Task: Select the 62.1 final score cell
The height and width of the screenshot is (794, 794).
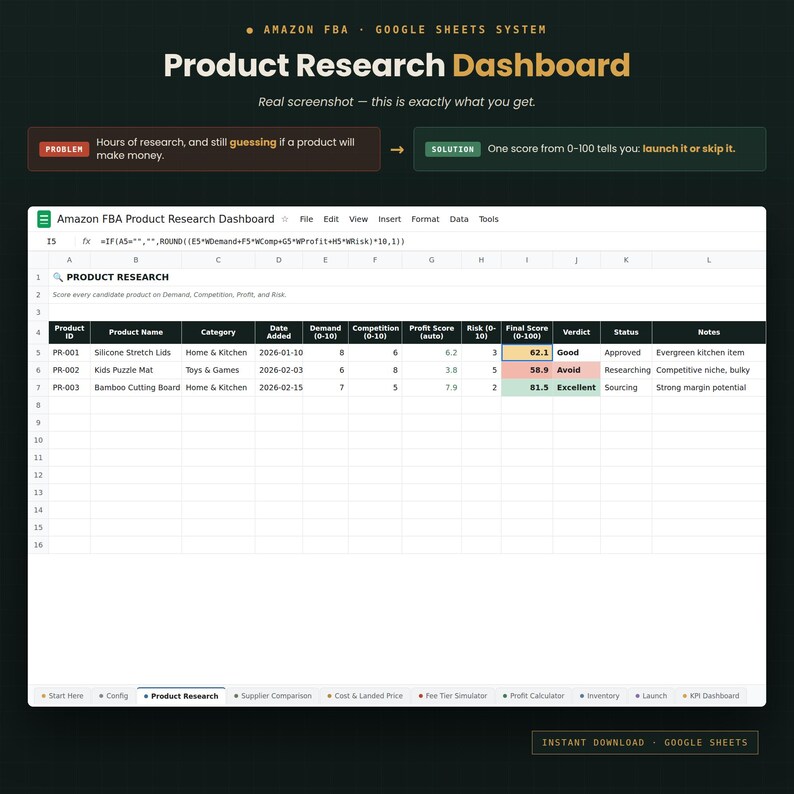Action: pos(527,352)
